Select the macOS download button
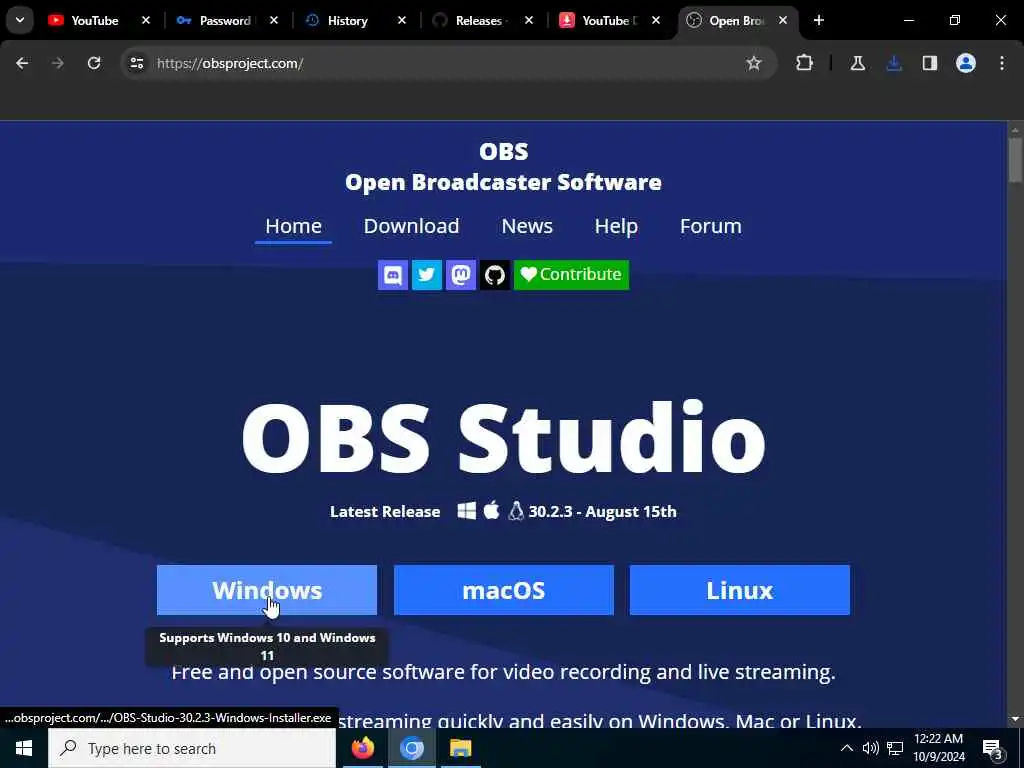The image size is (1024, 768). pos(504,590)
